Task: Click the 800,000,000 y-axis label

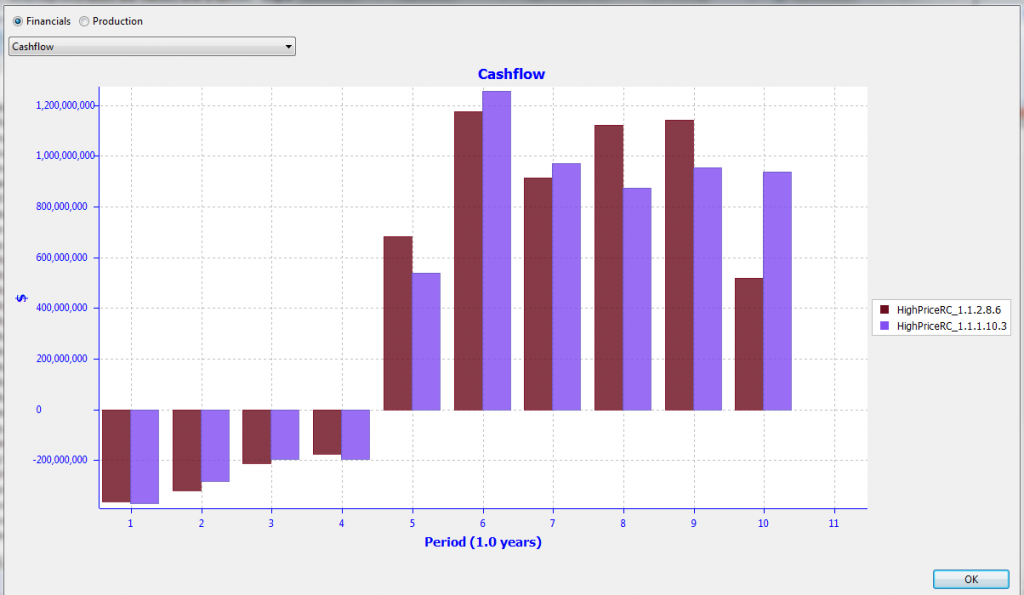Action: click(x=61, y=206)
